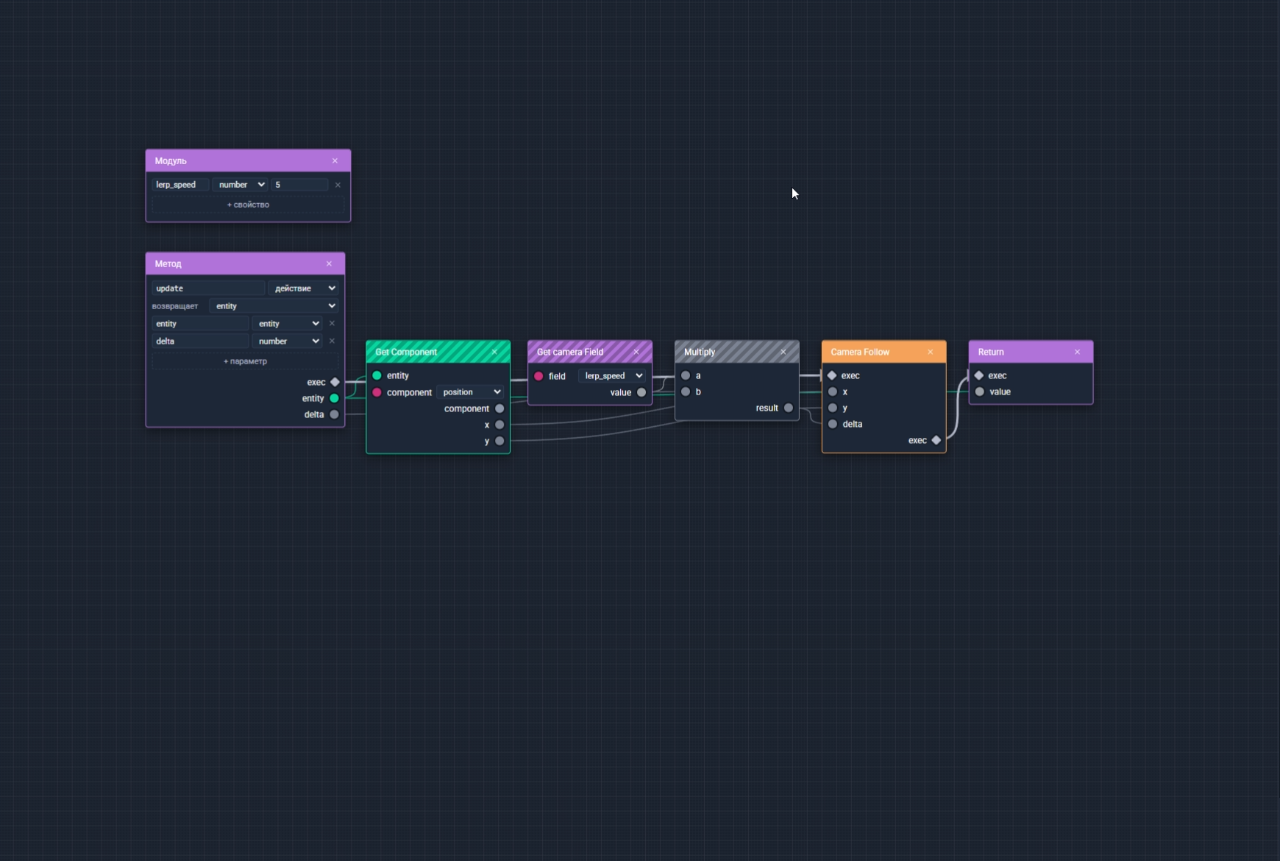Click component input pin on Get Component
Viewport: 1280px width, 861px height.
coord(377,392)
